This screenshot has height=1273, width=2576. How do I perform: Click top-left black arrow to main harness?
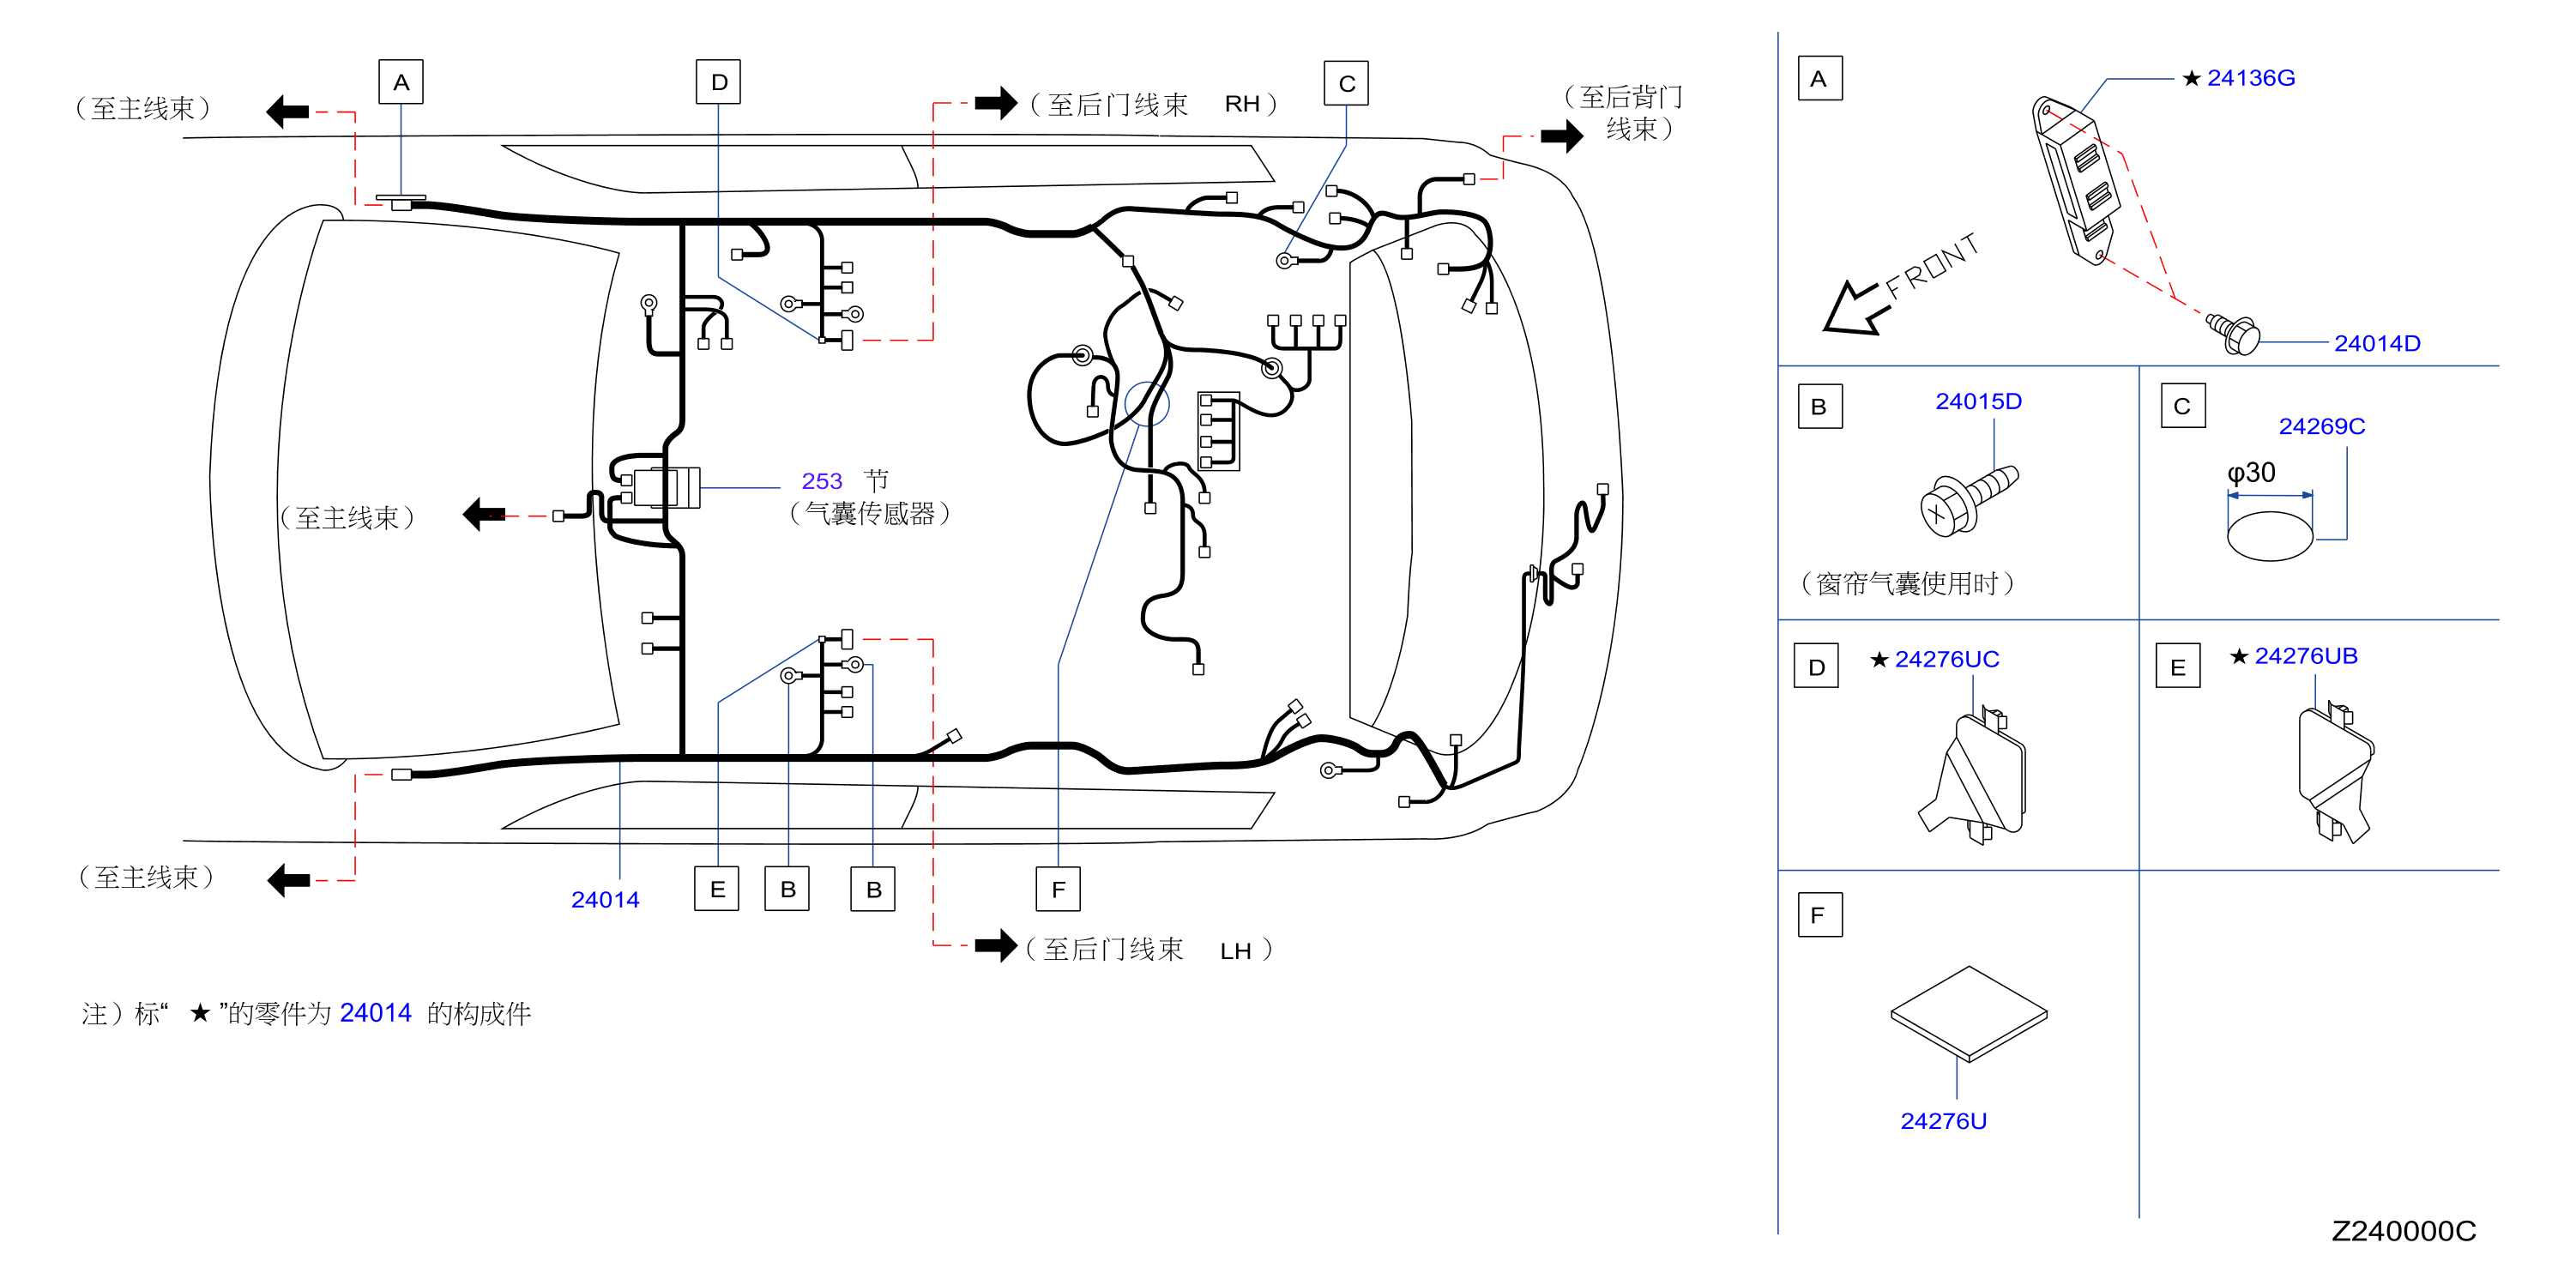[x=288, y=111]
